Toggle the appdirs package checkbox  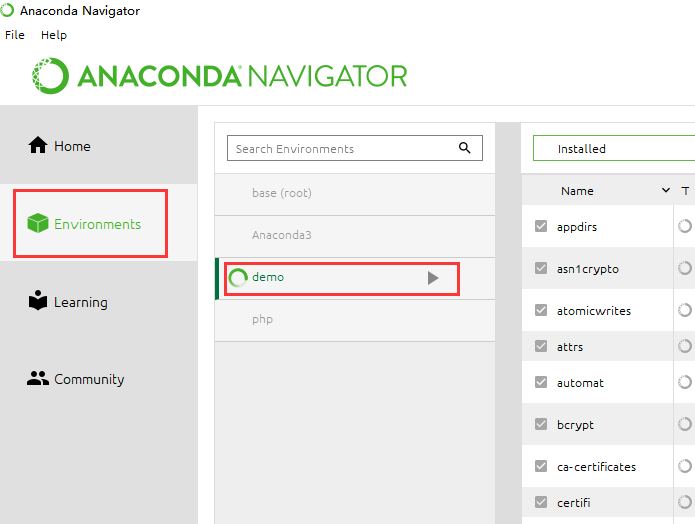click(x=541, y=226)
